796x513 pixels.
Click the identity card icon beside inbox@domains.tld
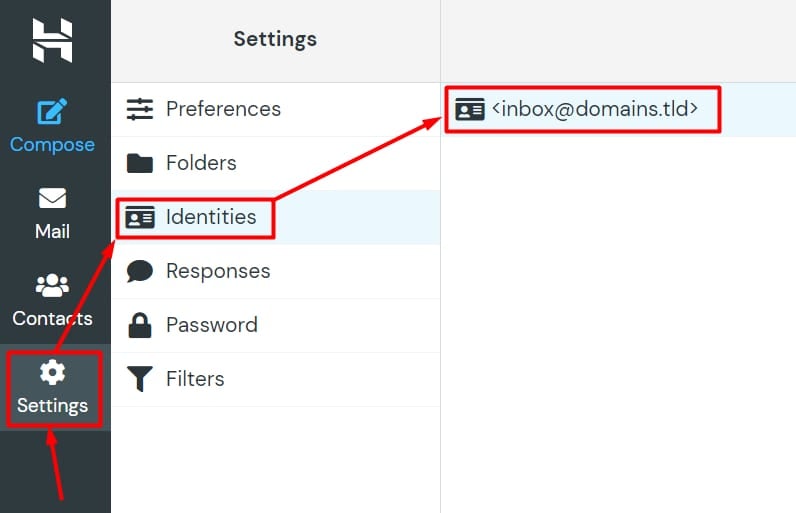[x=469, y=109]
